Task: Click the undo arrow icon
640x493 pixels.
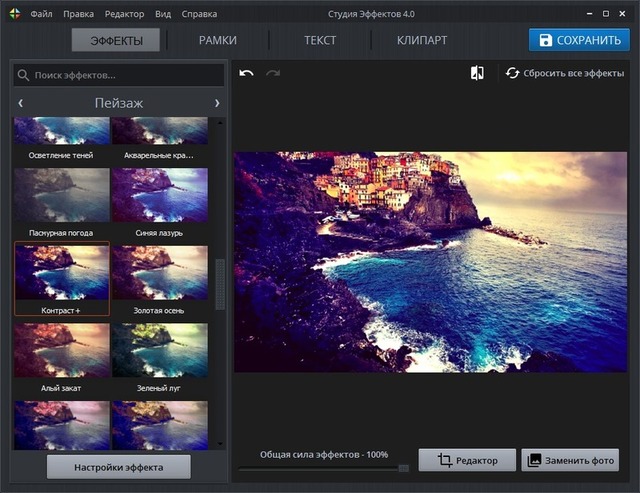Action: [247, 73]
